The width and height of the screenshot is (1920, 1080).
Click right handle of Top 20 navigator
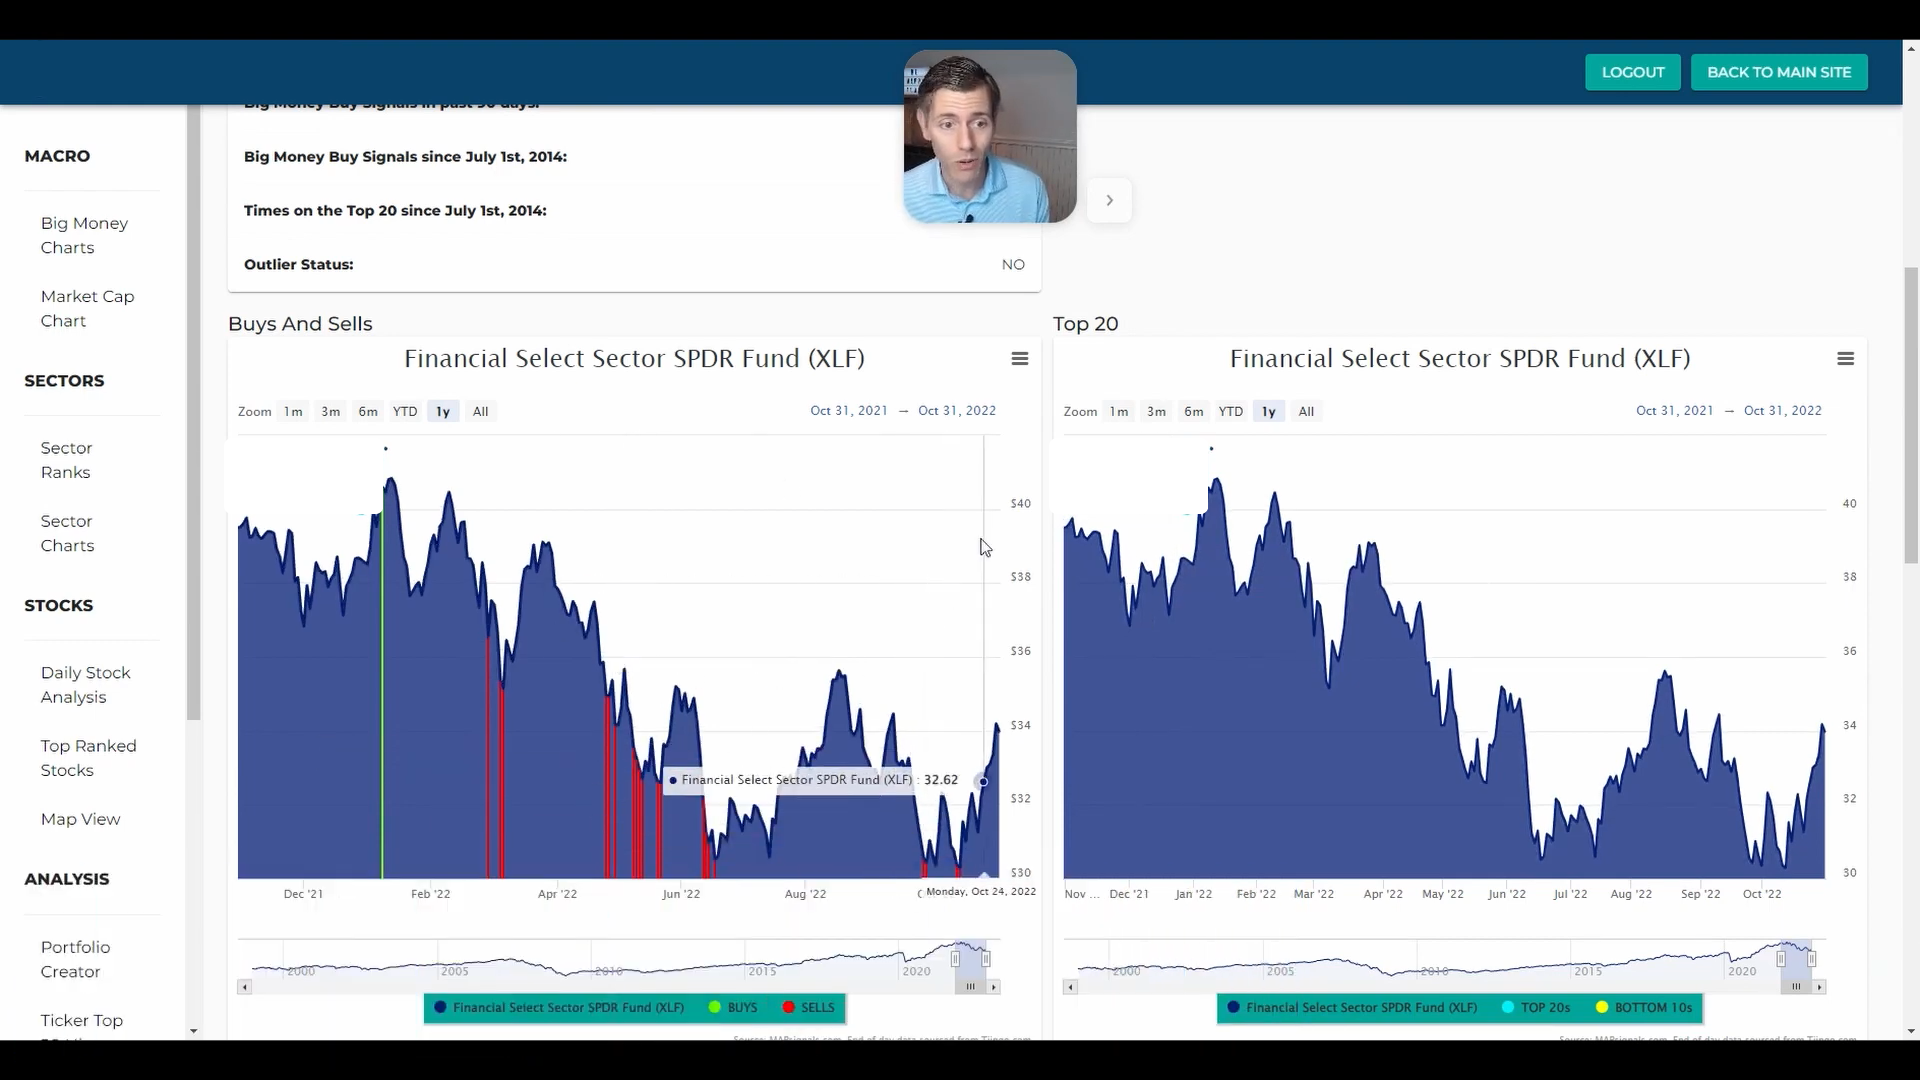click(1812, 959)
